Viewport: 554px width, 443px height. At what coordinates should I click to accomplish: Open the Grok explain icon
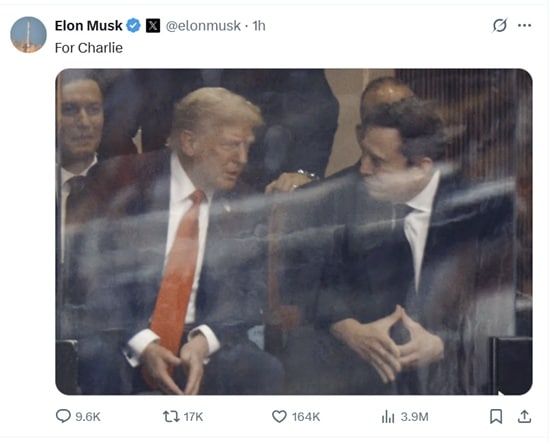coord(500,25)
